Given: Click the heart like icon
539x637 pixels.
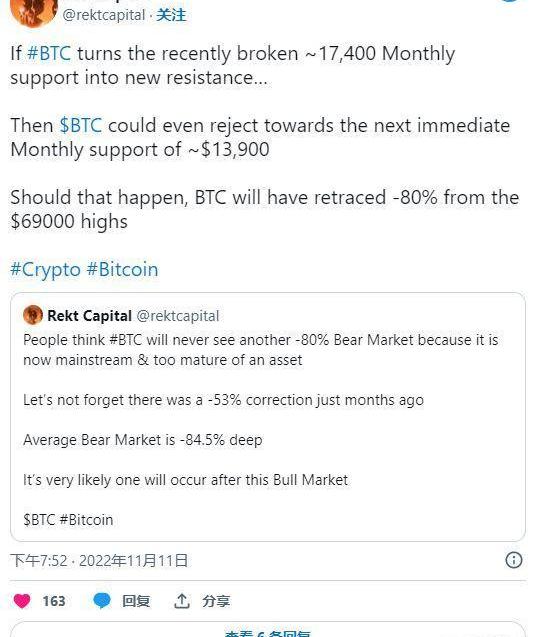Looking at the screenshot, I should (22, 600).
